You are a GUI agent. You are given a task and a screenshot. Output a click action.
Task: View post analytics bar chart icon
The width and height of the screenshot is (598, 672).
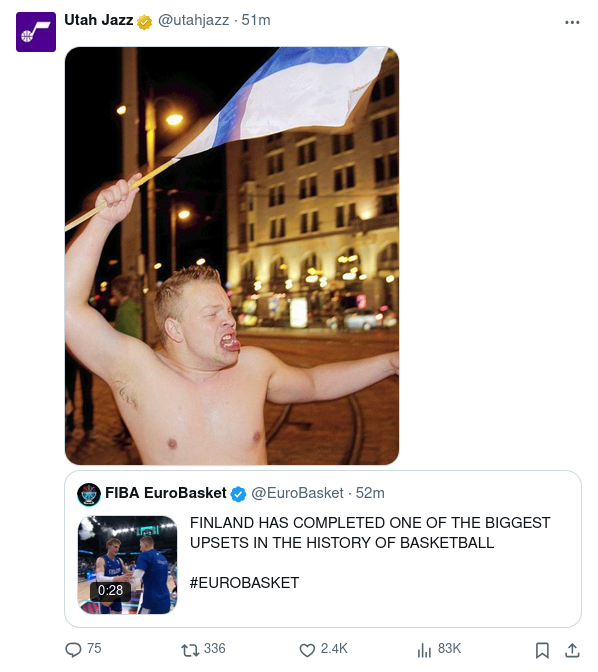point(424,650)
